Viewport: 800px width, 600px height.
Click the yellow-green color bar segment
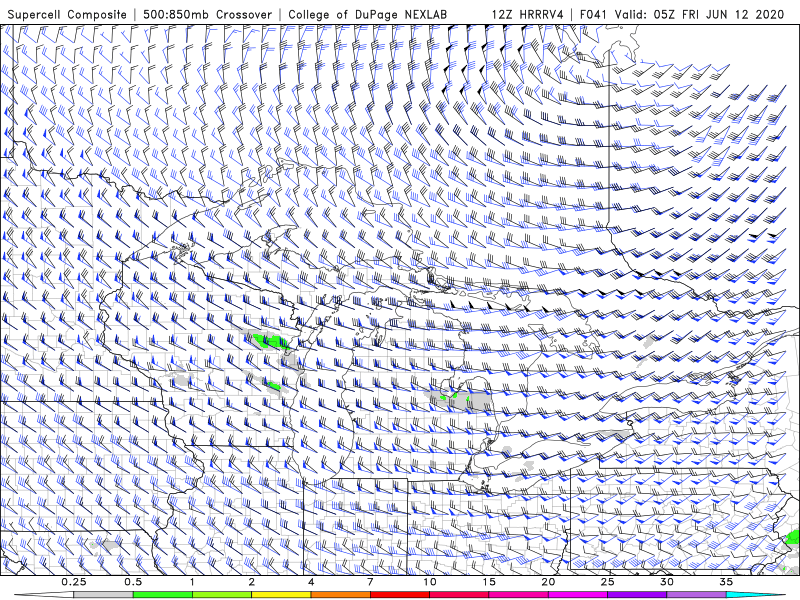[x=222, y=595]
